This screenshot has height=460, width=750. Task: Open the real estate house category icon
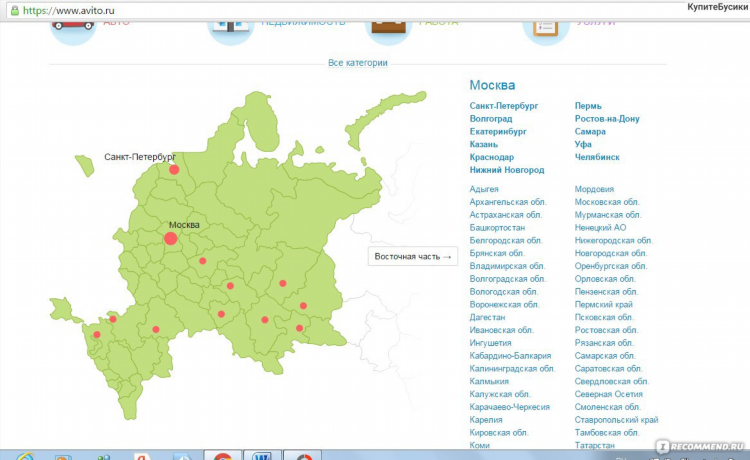pyautogui.click(x=231, y=32)
